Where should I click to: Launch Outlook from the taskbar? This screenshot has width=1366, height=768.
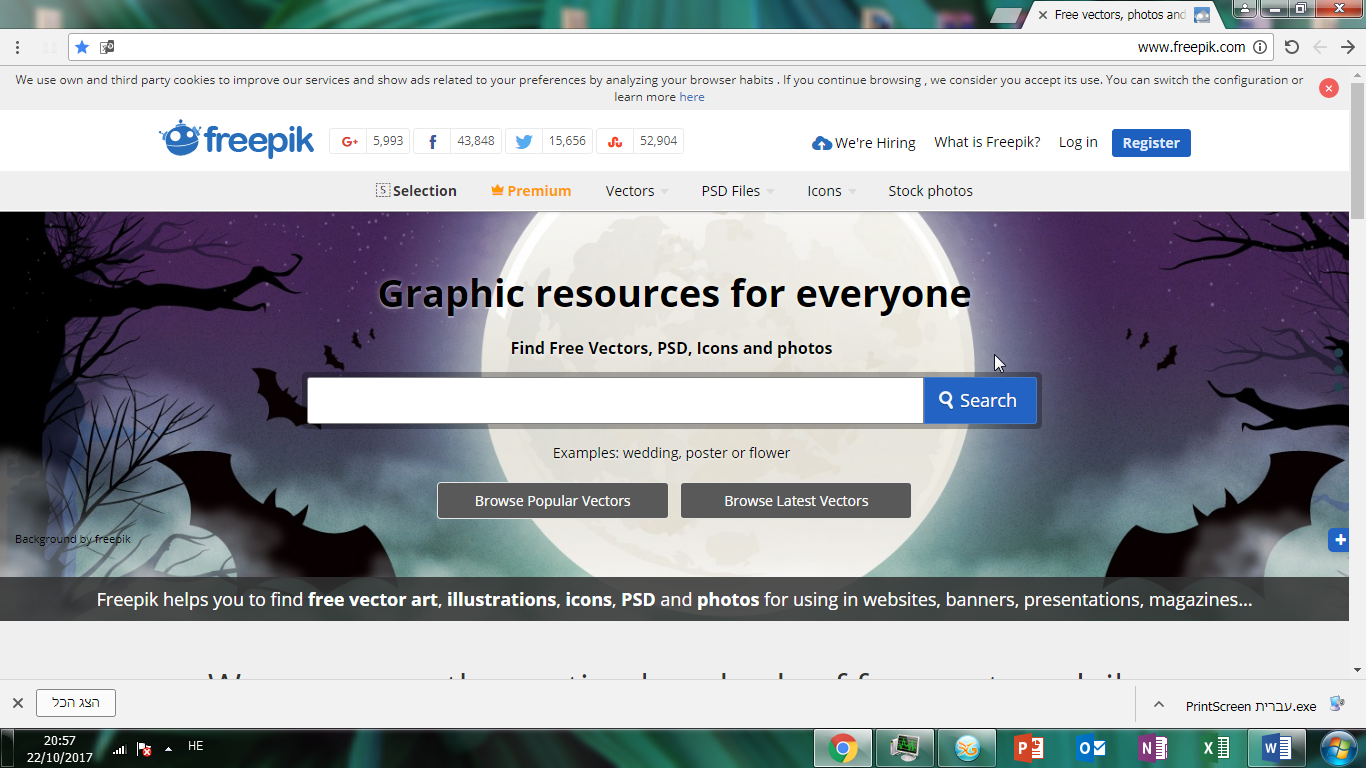pos(1091,748)
